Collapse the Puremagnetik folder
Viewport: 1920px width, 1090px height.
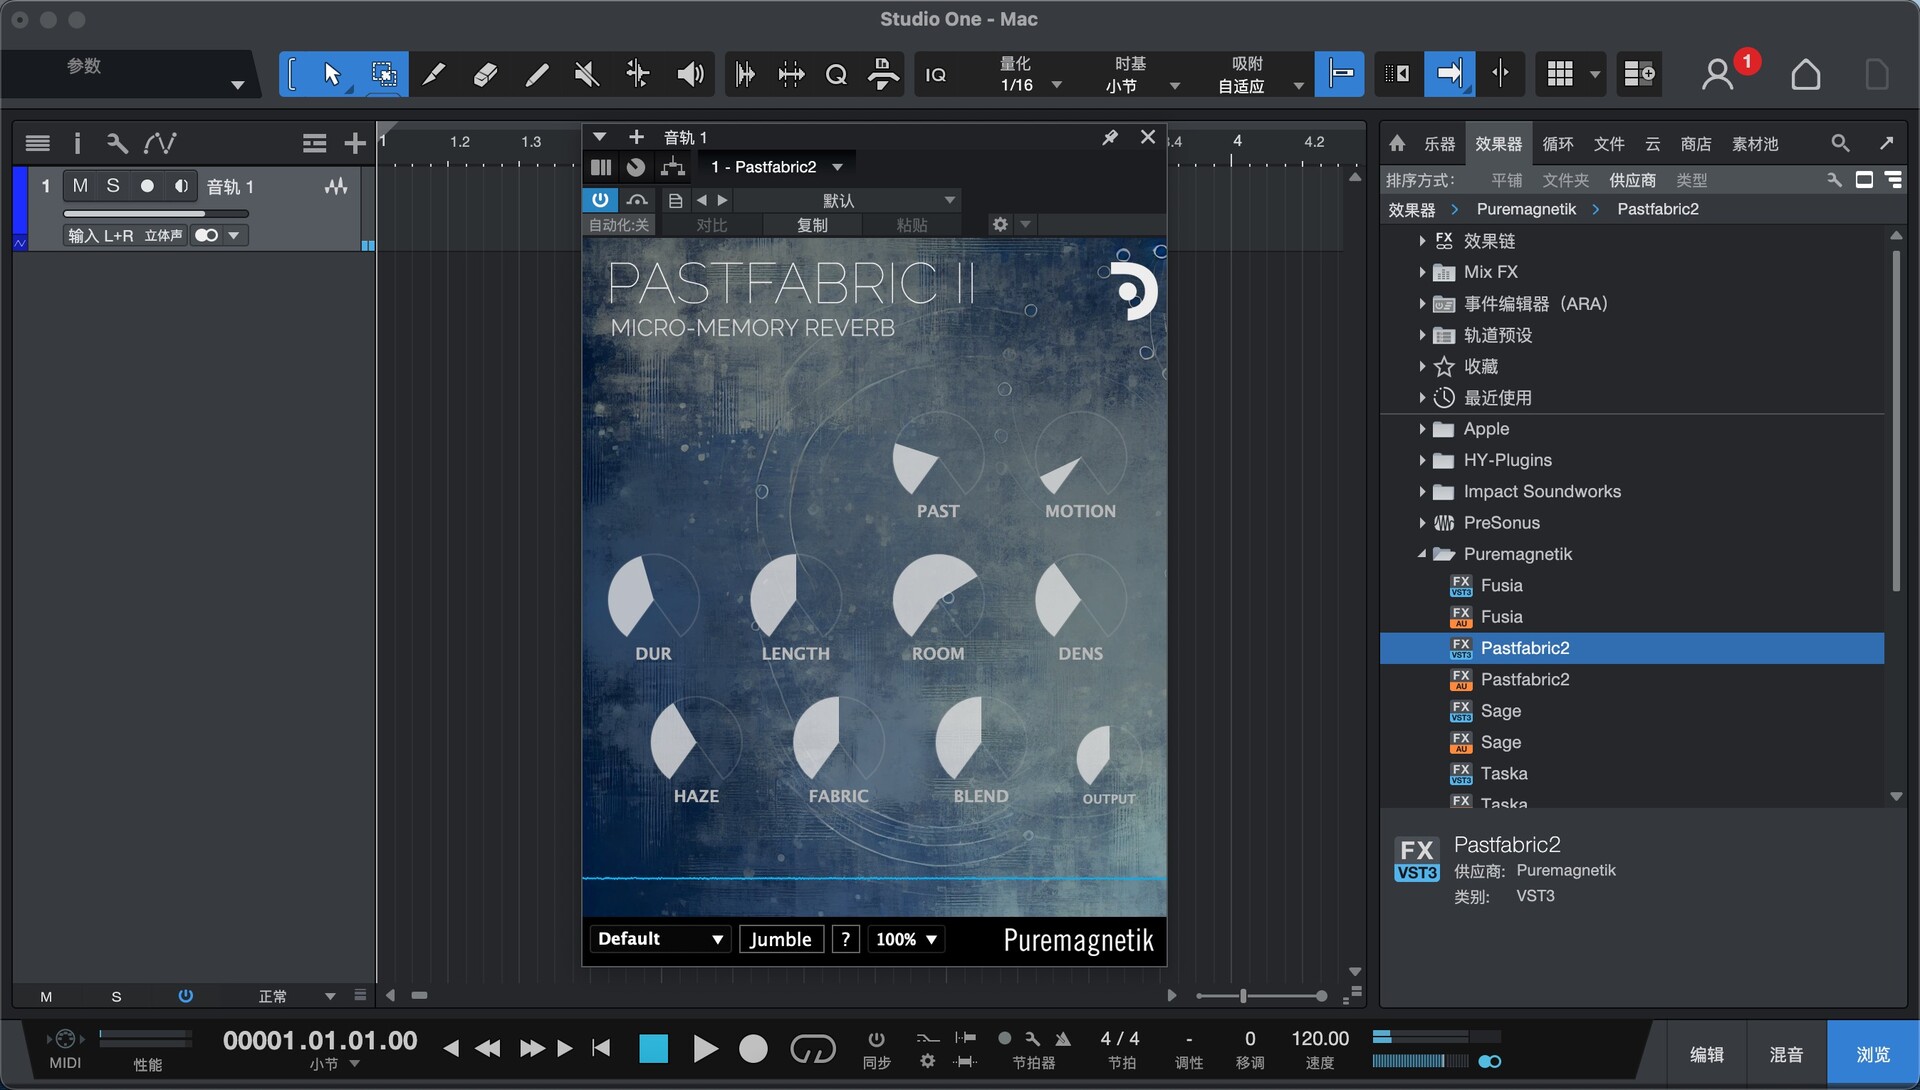[1422, 554]
